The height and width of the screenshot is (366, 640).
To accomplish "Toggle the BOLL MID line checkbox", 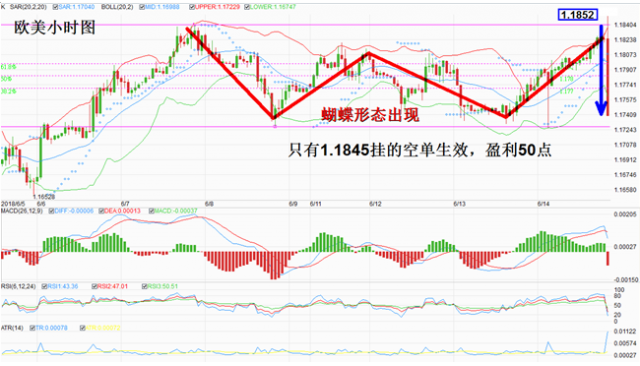I will (142, 7).
